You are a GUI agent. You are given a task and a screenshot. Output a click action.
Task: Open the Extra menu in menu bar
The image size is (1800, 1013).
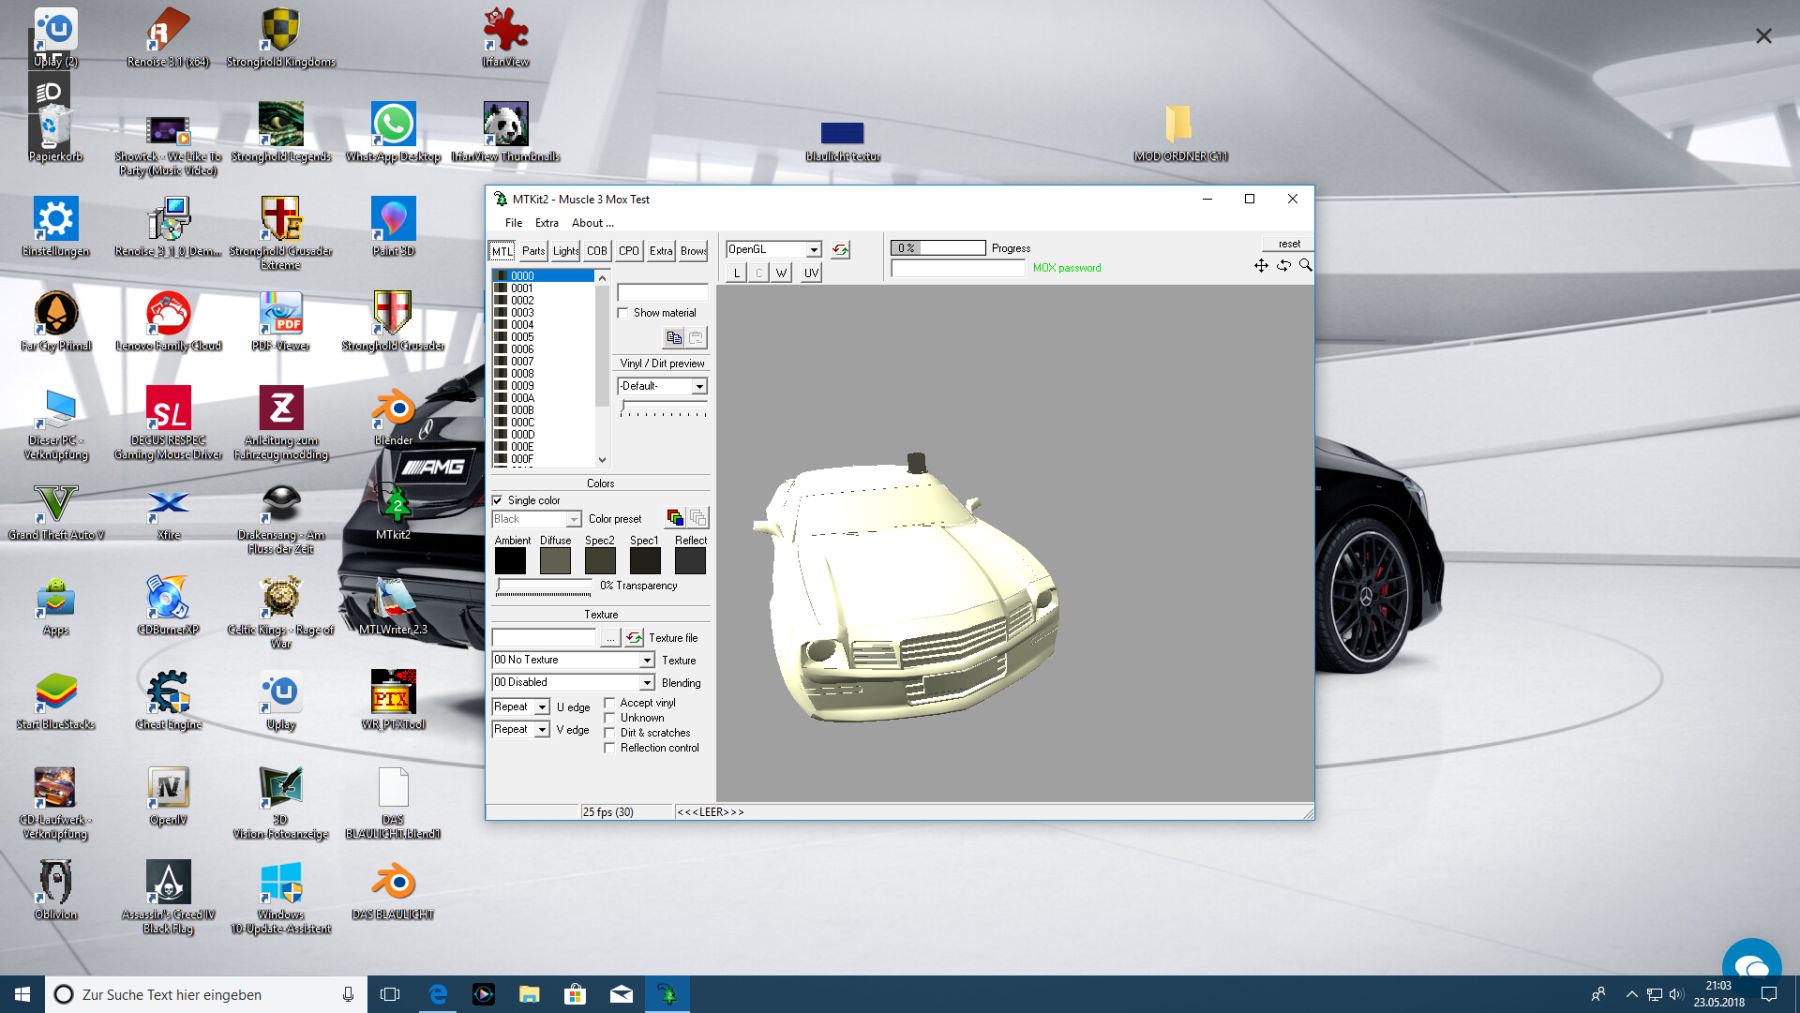tap(547, 223)
